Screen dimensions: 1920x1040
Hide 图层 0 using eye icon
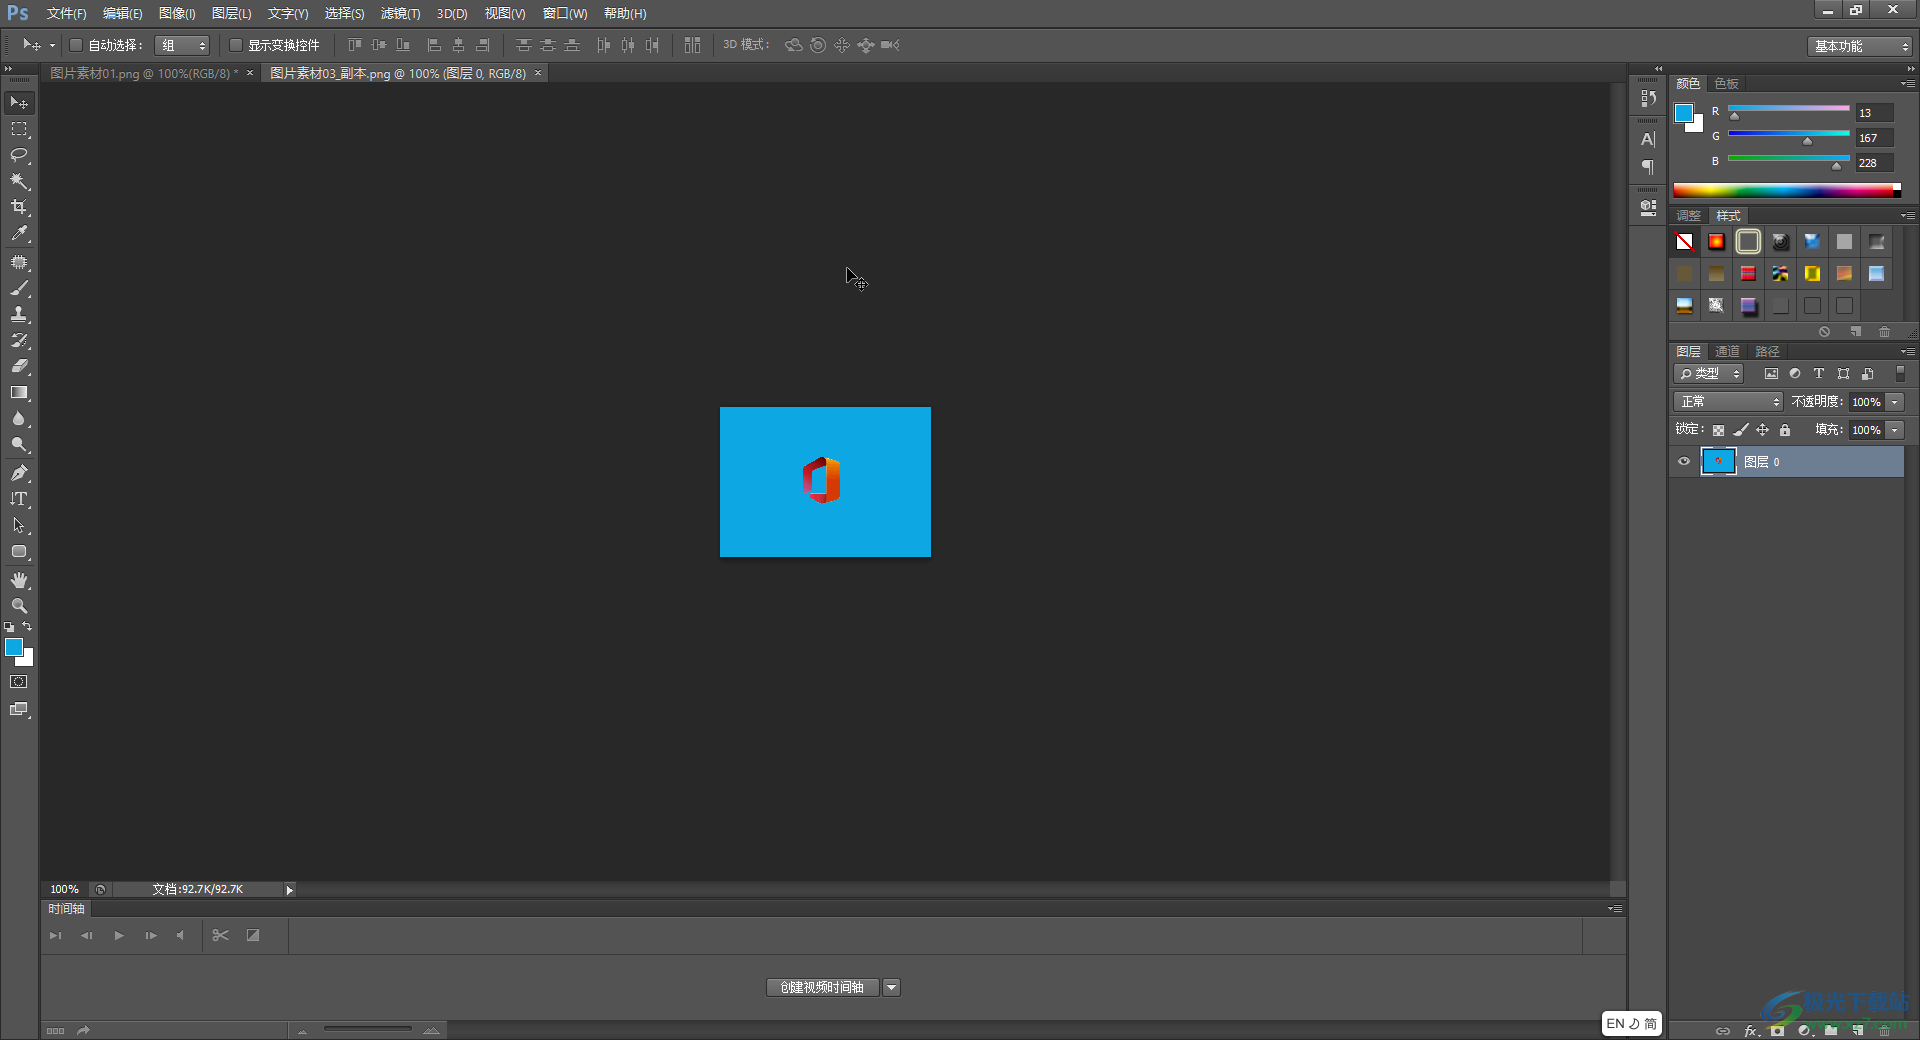point(1684,462)
